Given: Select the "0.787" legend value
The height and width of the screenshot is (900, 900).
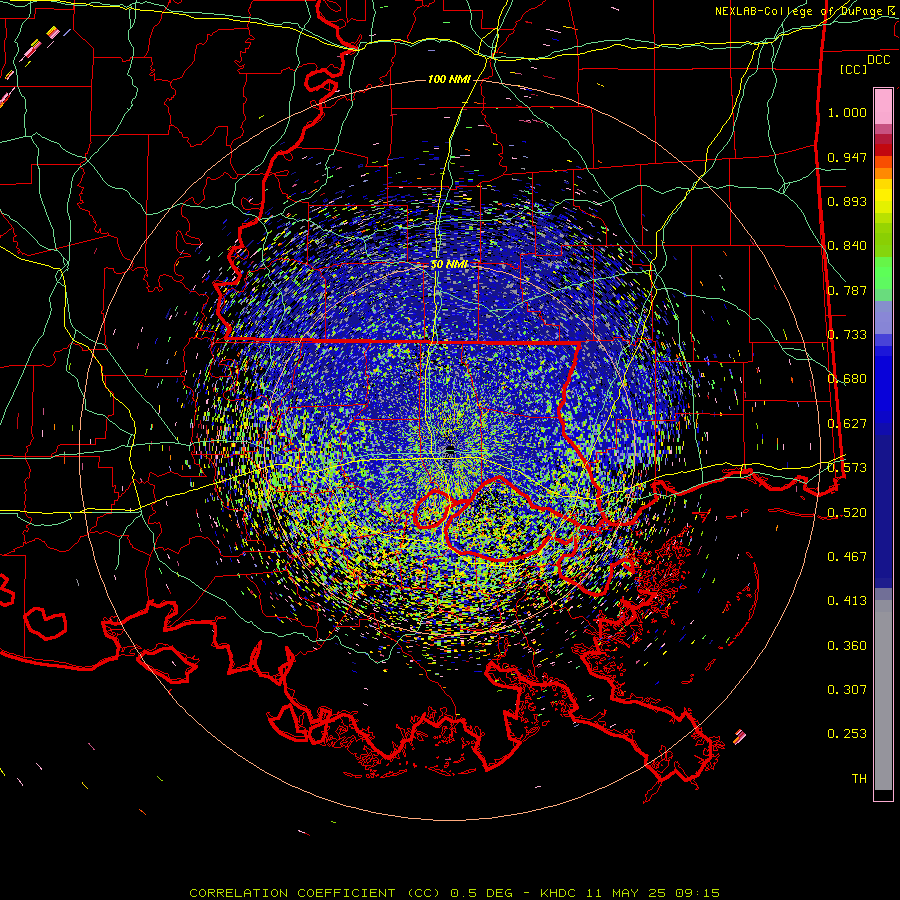Looking at the screenshot, I should tap(847, 290).
